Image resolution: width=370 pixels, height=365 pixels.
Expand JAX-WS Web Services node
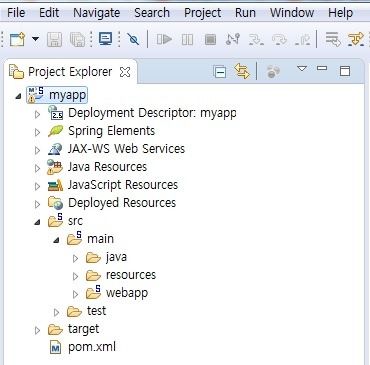coord(37,150)
